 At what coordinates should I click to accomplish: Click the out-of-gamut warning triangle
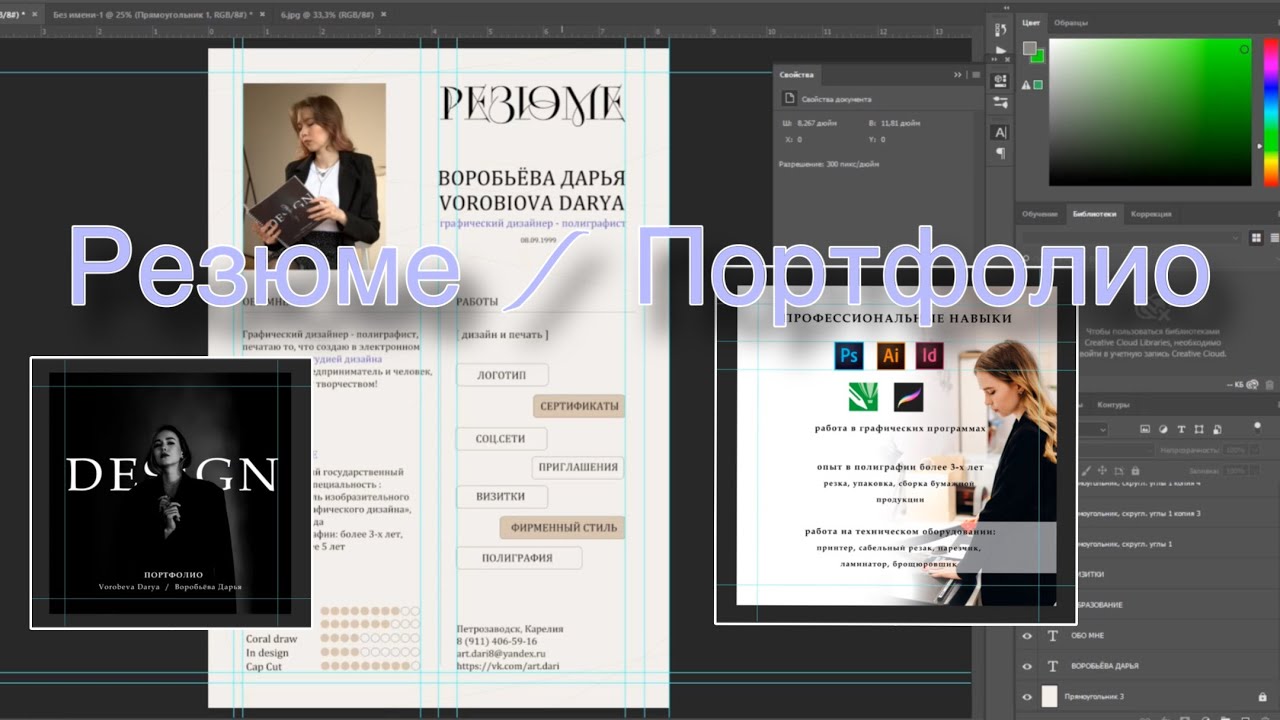1026,85
